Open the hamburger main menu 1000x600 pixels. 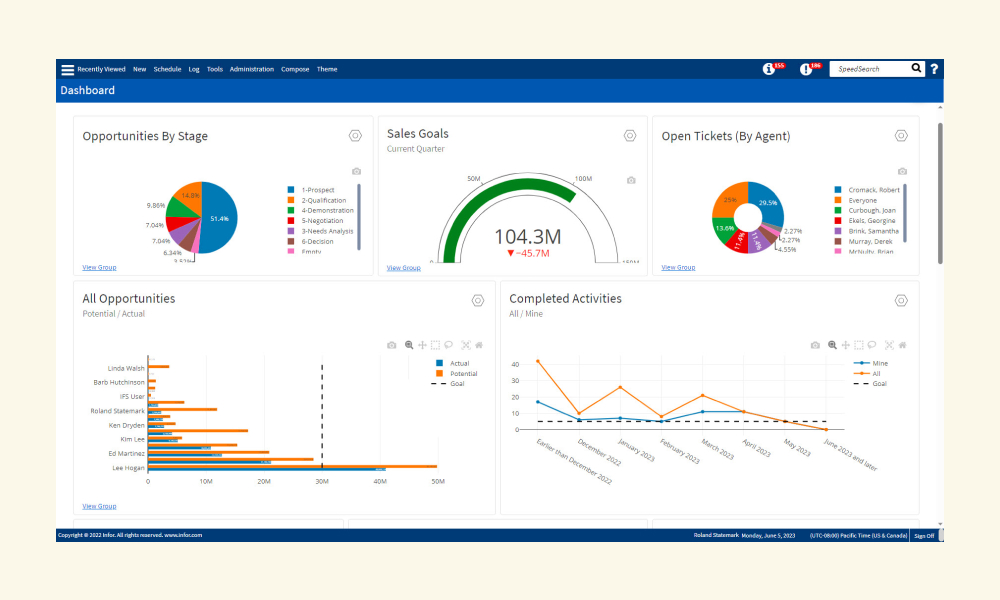pyautogui.click(x=67, y=70)
